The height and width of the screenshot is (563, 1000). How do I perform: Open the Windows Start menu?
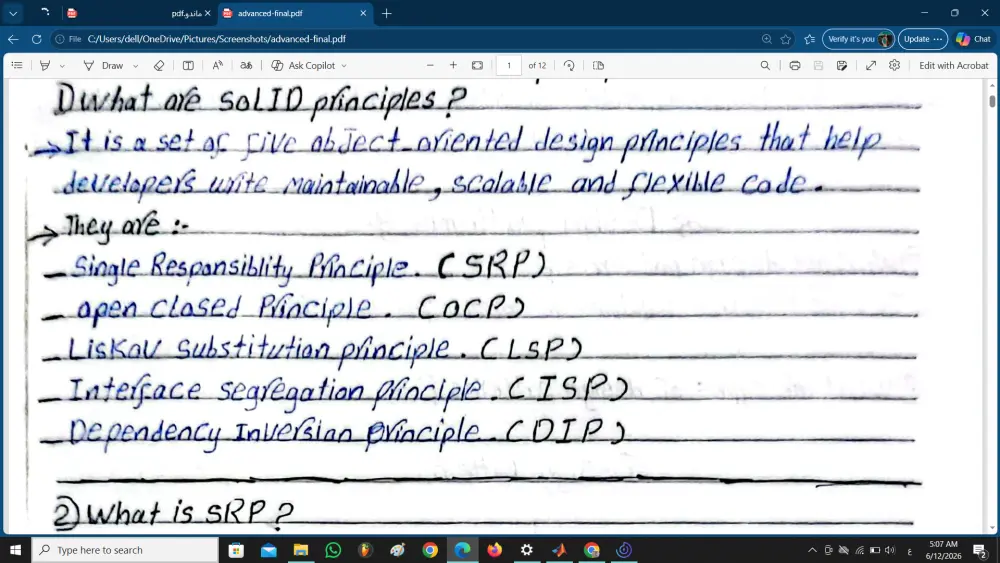pos(15,550)
